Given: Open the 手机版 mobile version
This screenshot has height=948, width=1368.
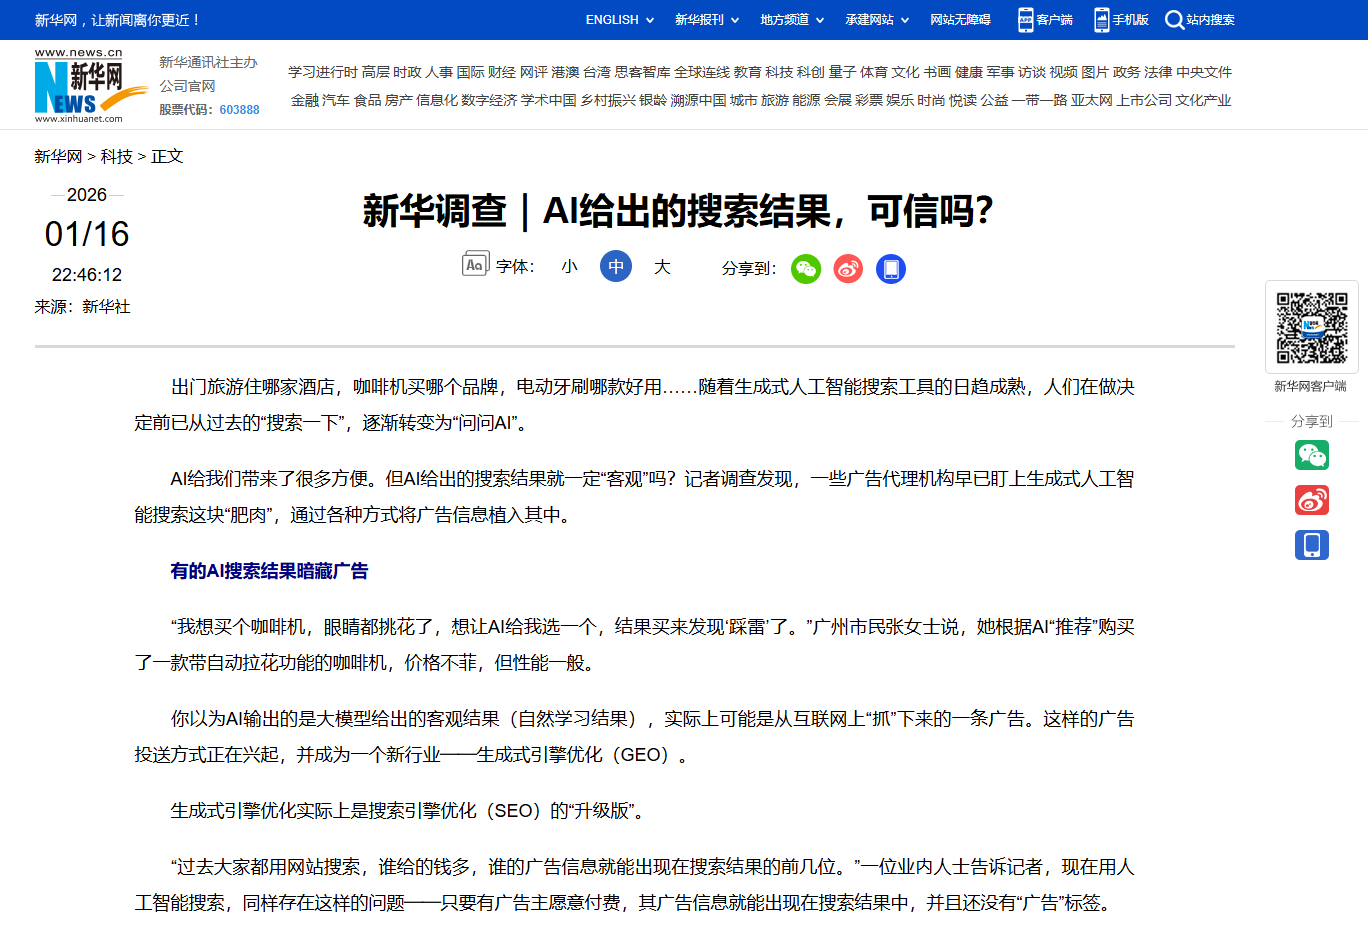Looking at the screenshot, I should [1121, 20].
